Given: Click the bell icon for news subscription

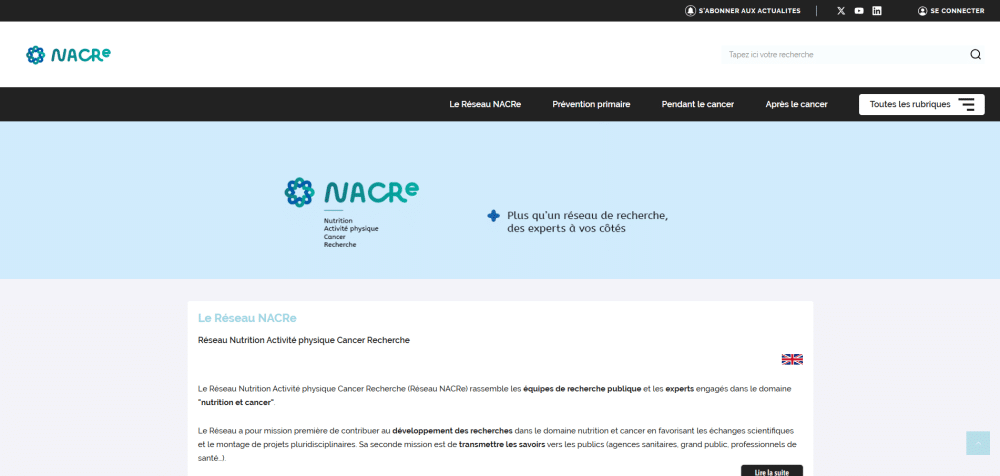Looking at the screenshot, I should click(x=690, y=11).
